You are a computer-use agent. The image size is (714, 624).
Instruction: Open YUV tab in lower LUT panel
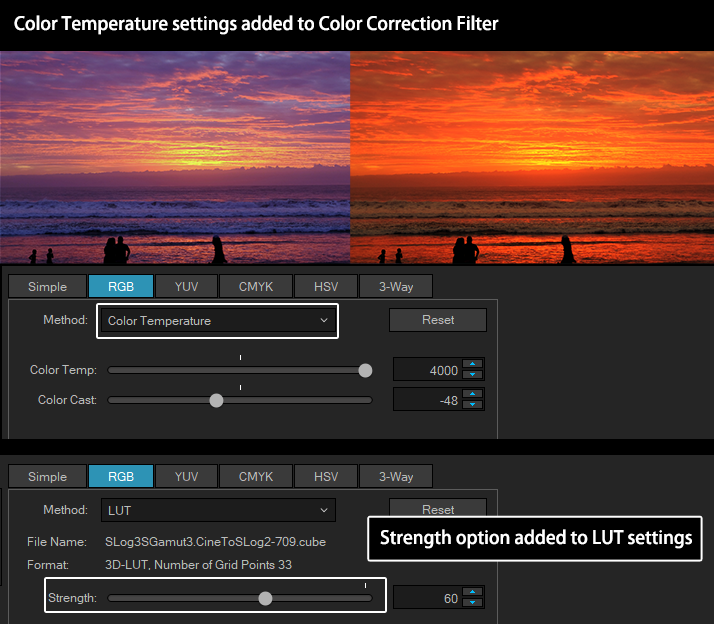(x=186, y=476)
